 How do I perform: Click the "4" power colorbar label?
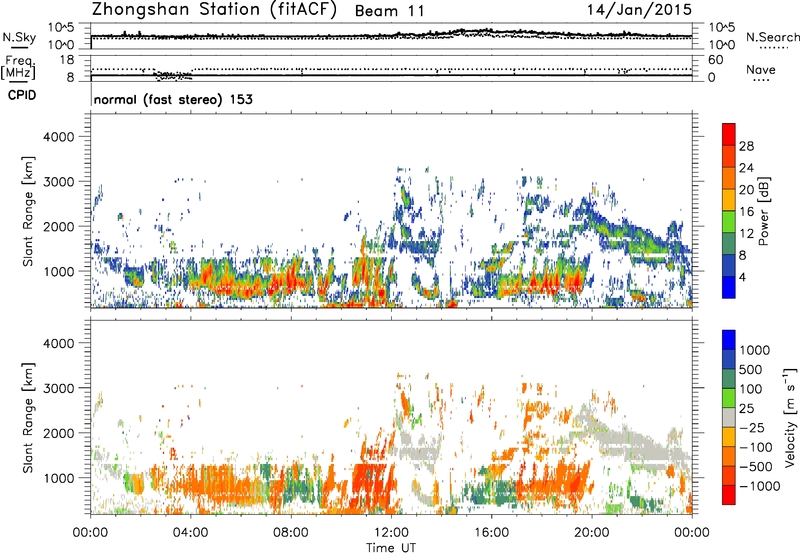742,277
